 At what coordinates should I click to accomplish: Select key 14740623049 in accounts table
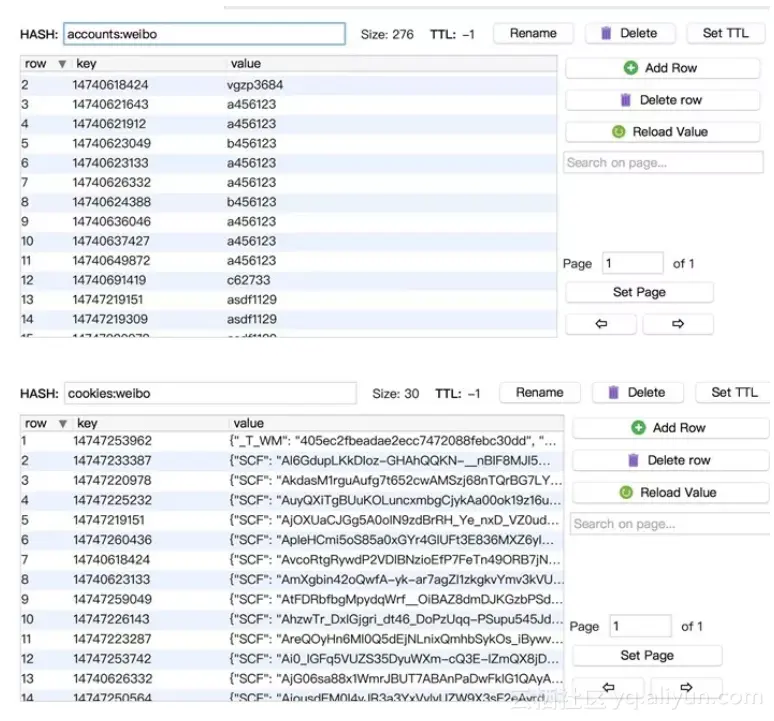point(112,143)
